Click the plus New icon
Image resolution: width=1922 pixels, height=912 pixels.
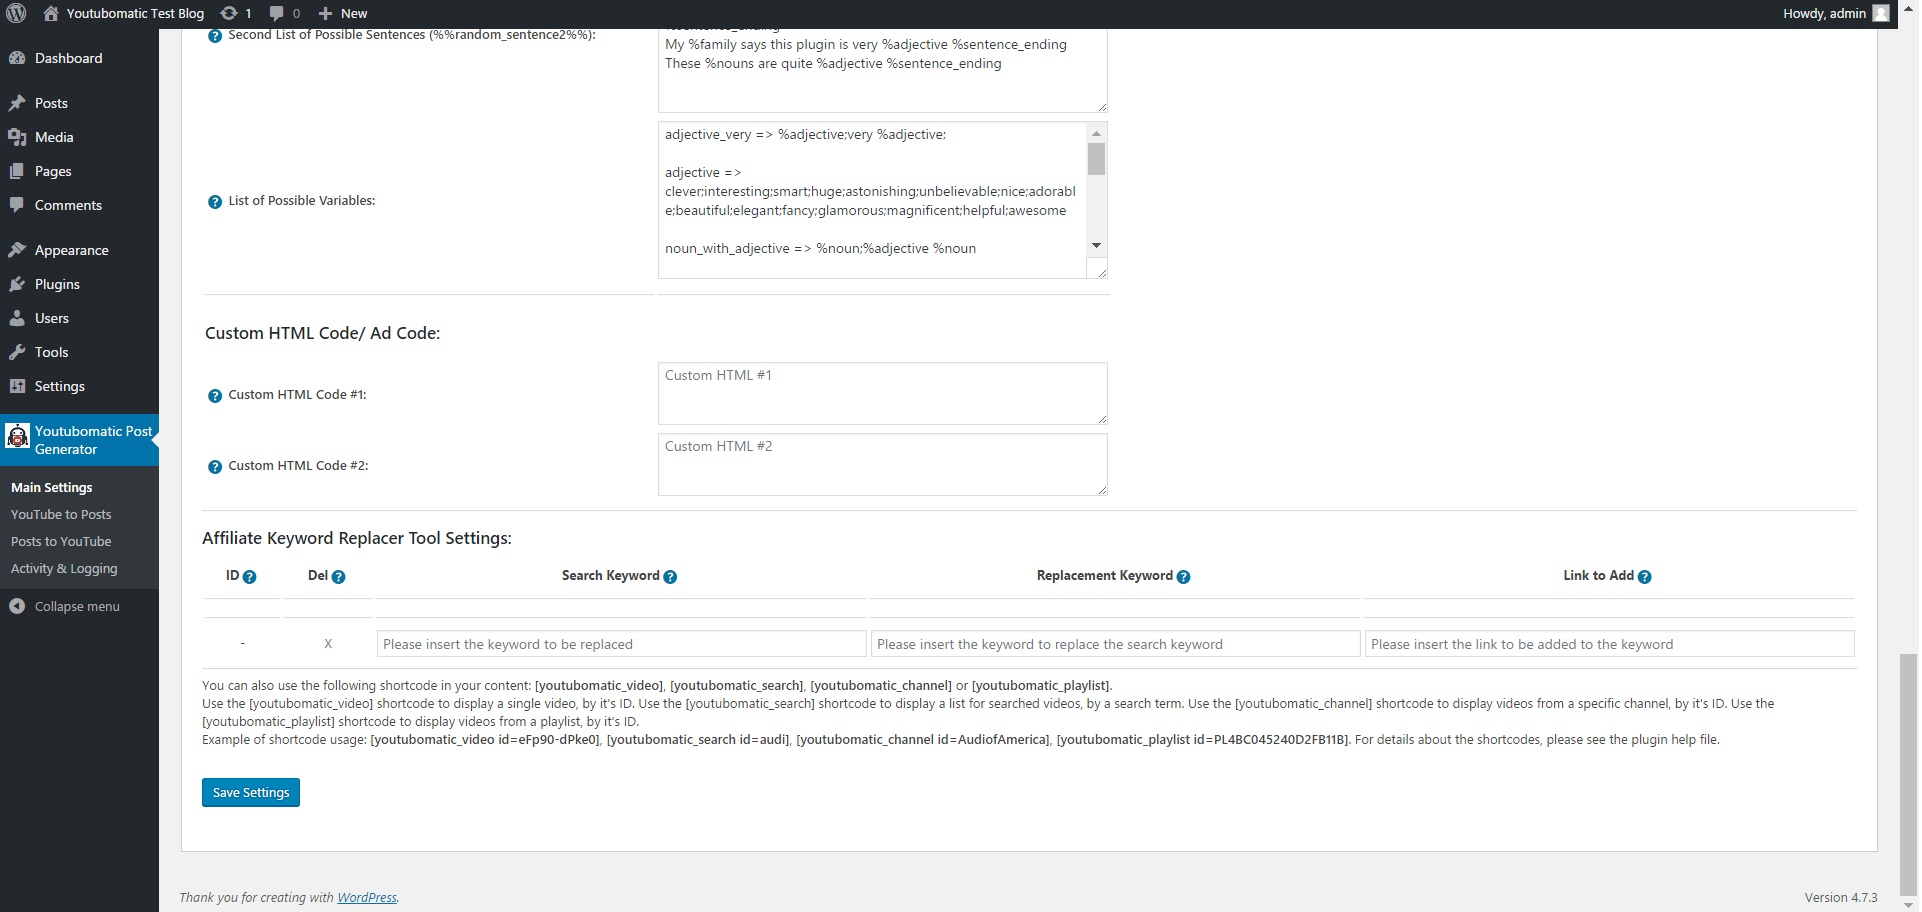point(325,13)
